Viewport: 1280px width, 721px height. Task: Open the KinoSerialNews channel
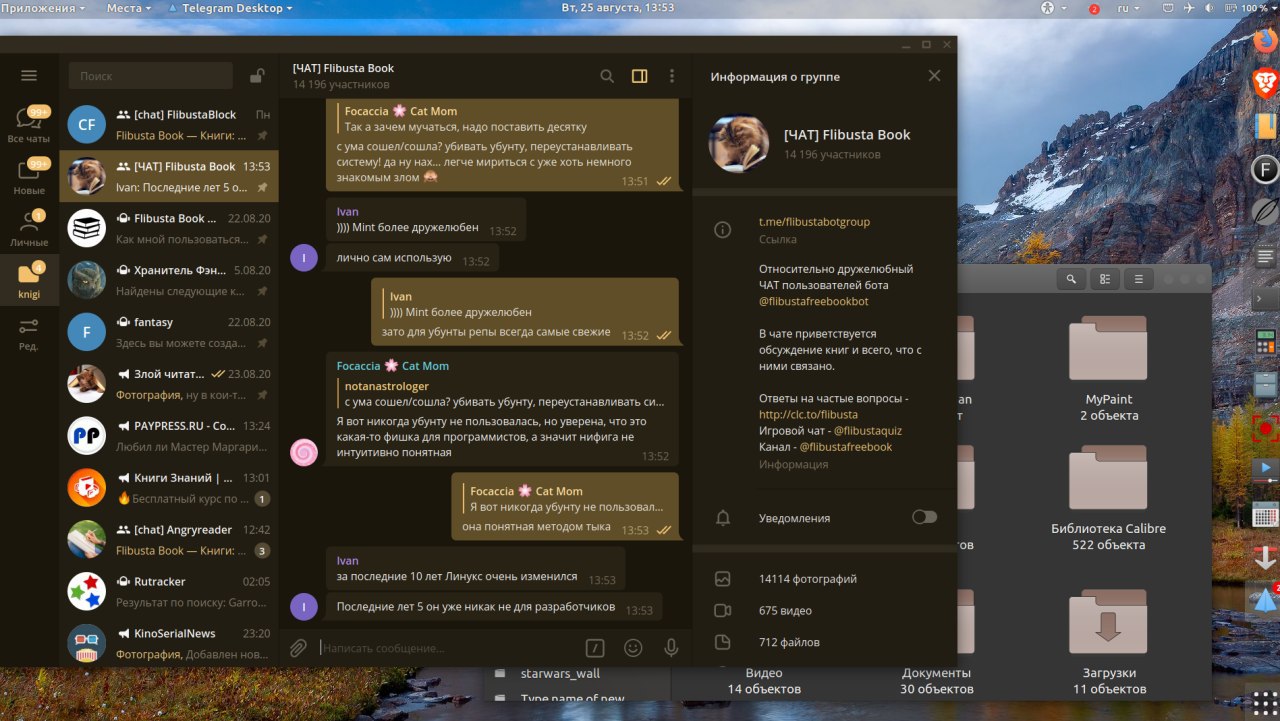pos(169,643)
